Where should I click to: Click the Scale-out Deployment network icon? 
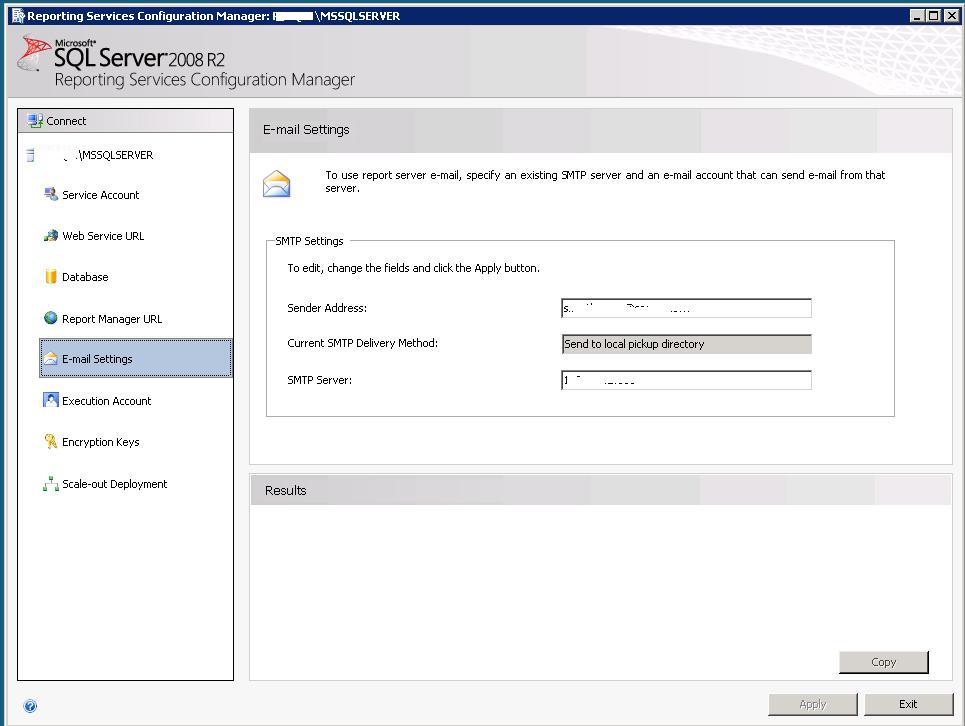(50, 484)
